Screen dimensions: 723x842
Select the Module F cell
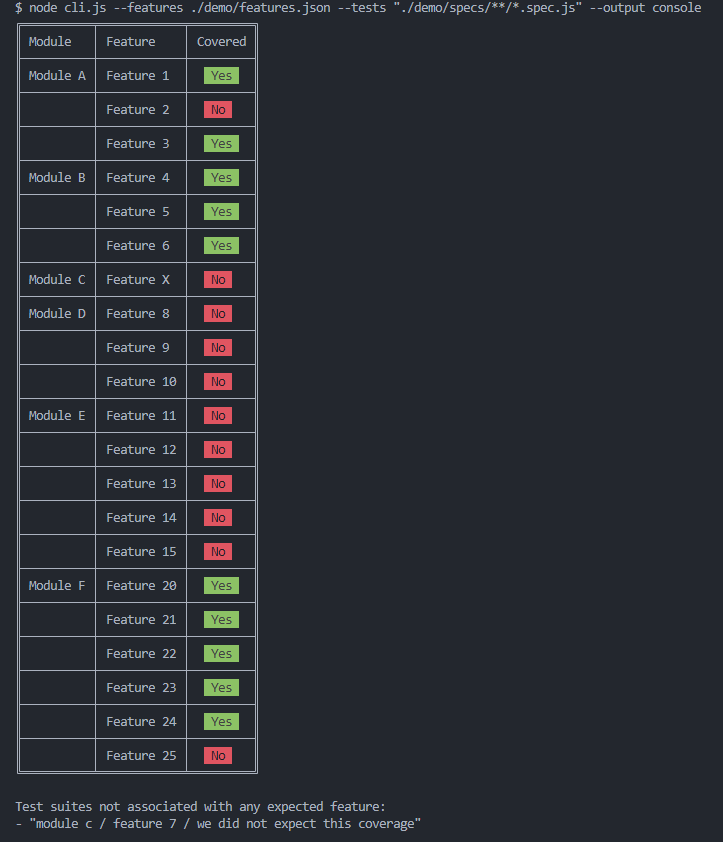(x=57, y=586)
